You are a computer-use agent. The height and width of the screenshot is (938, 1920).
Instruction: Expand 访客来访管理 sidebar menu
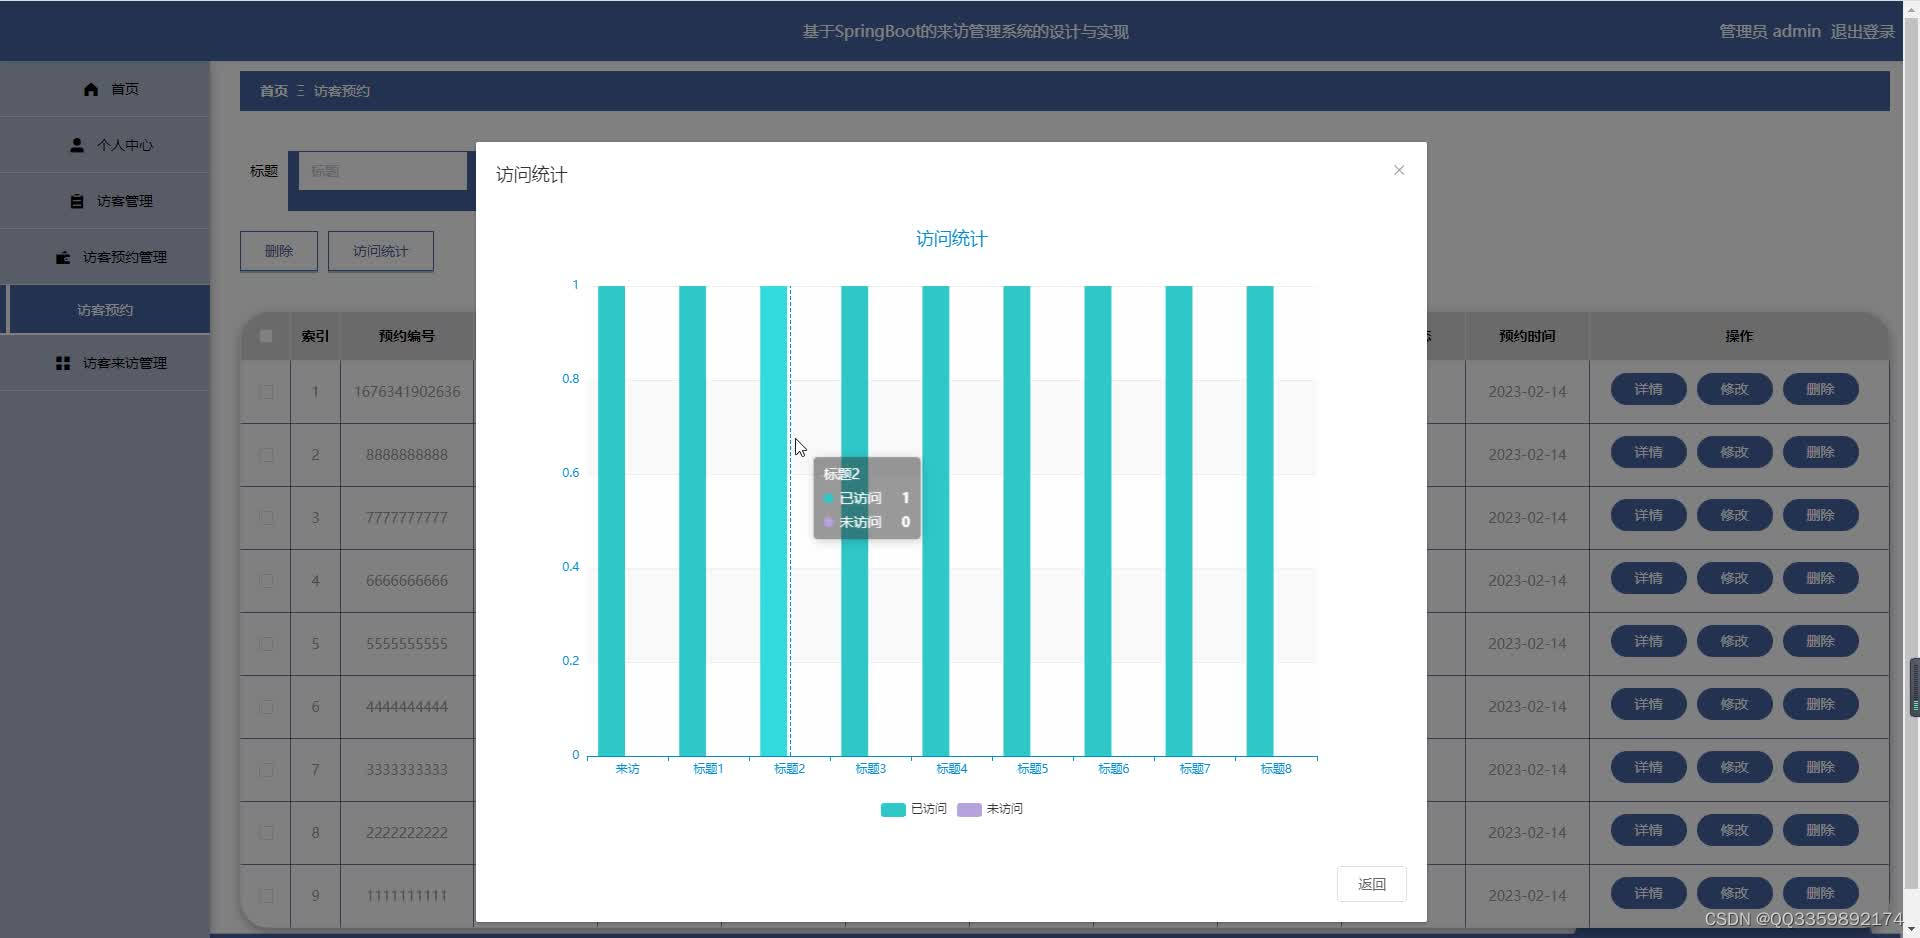[x=105, y=363]
